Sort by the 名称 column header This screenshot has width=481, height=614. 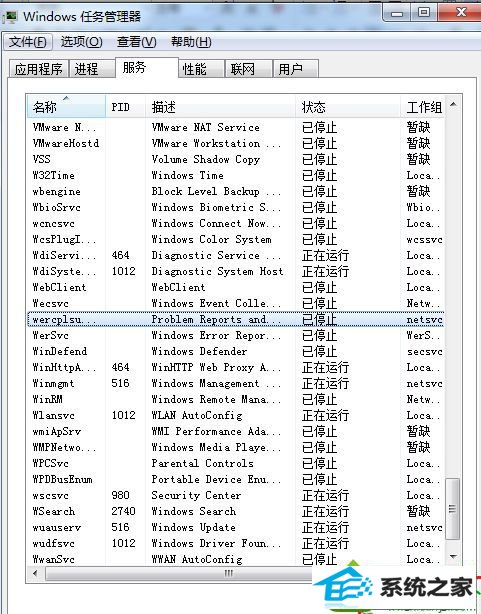point(66,107)
